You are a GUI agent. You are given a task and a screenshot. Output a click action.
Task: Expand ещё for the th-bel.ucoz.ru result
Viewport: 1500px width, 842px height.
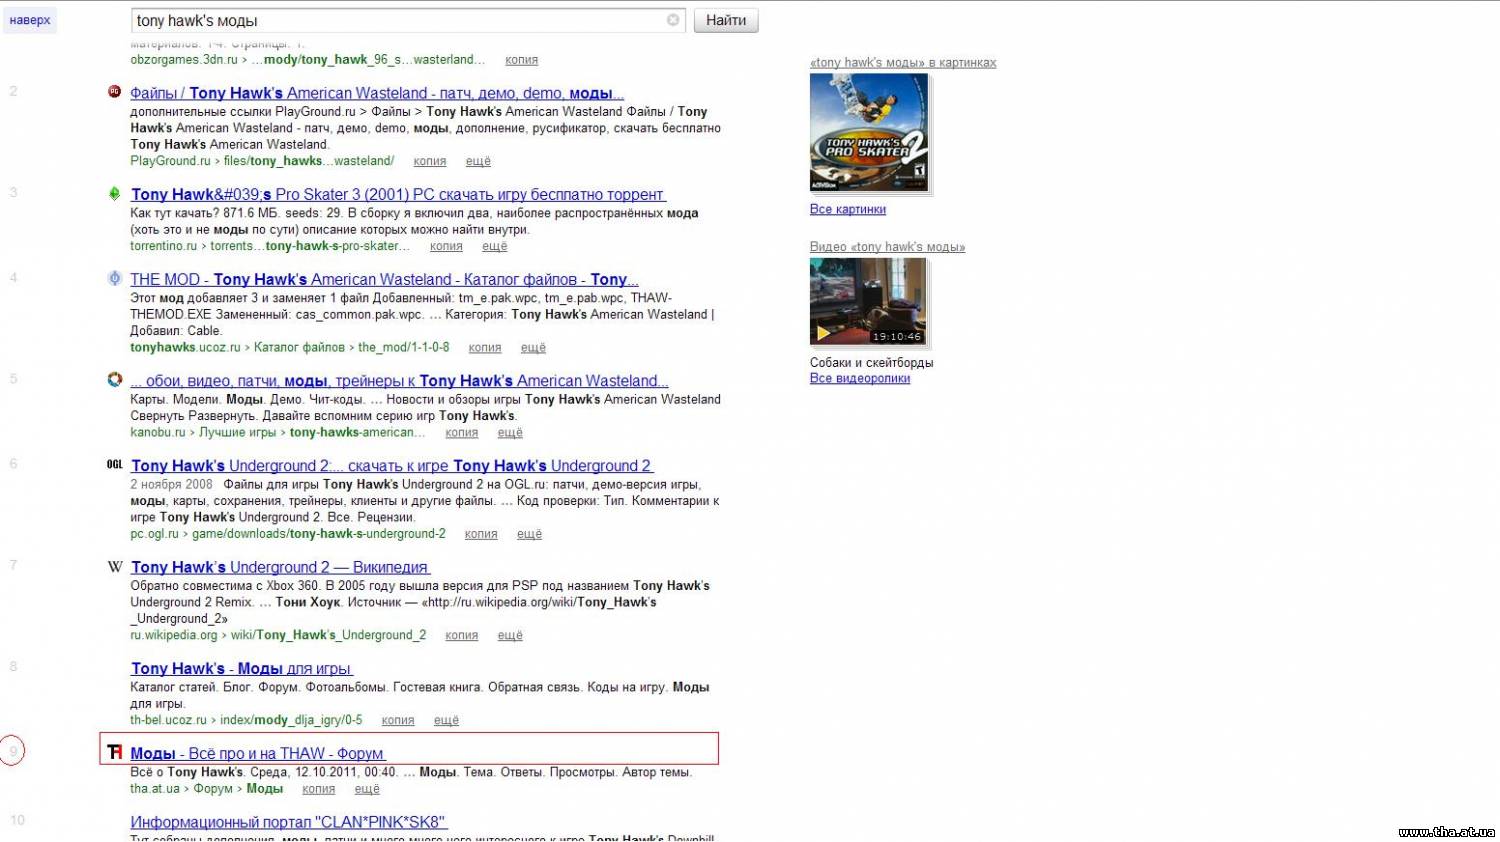coord(446,720)
